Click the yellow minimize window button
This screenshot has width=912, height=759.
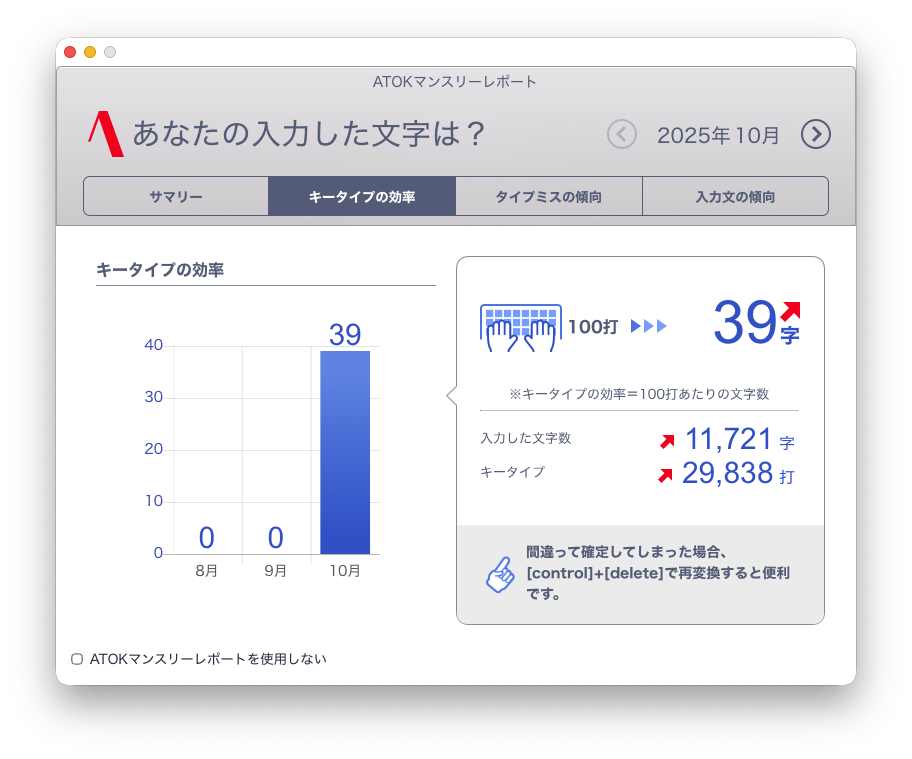[x=90, y=52]
